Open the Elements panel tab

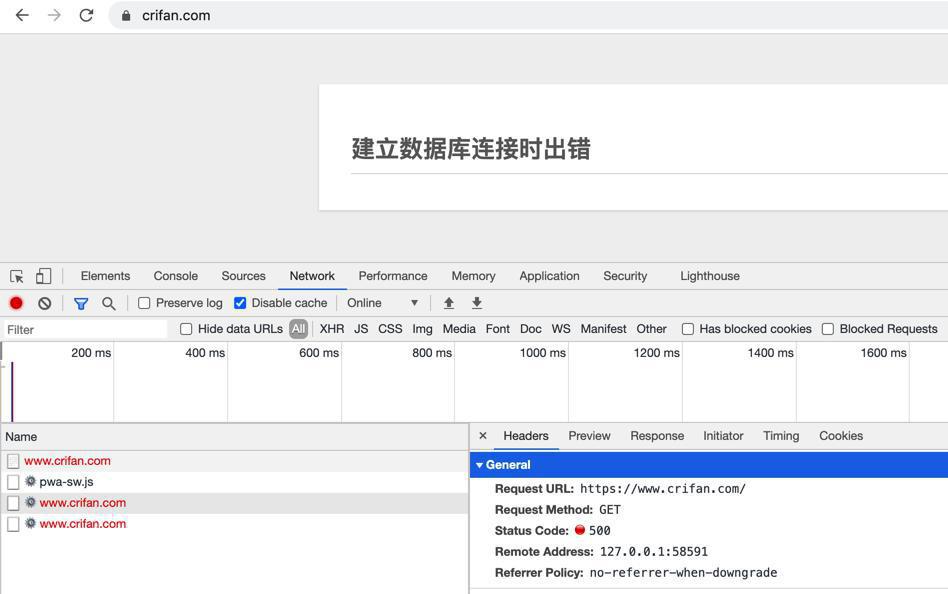coord(105,276)
